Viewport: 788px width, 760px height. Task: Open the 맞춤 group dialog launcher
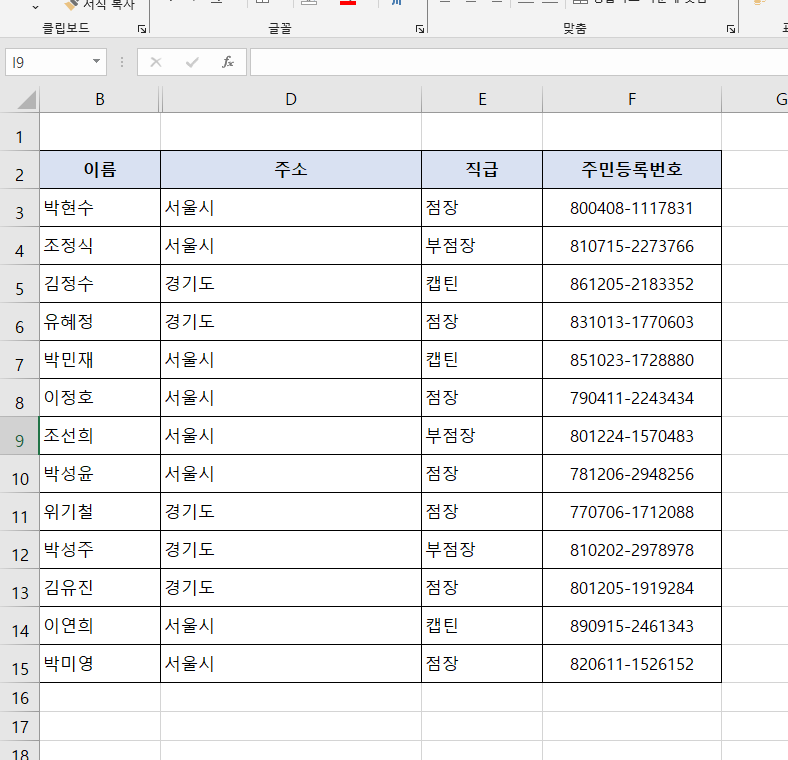[x=731, y=29]
